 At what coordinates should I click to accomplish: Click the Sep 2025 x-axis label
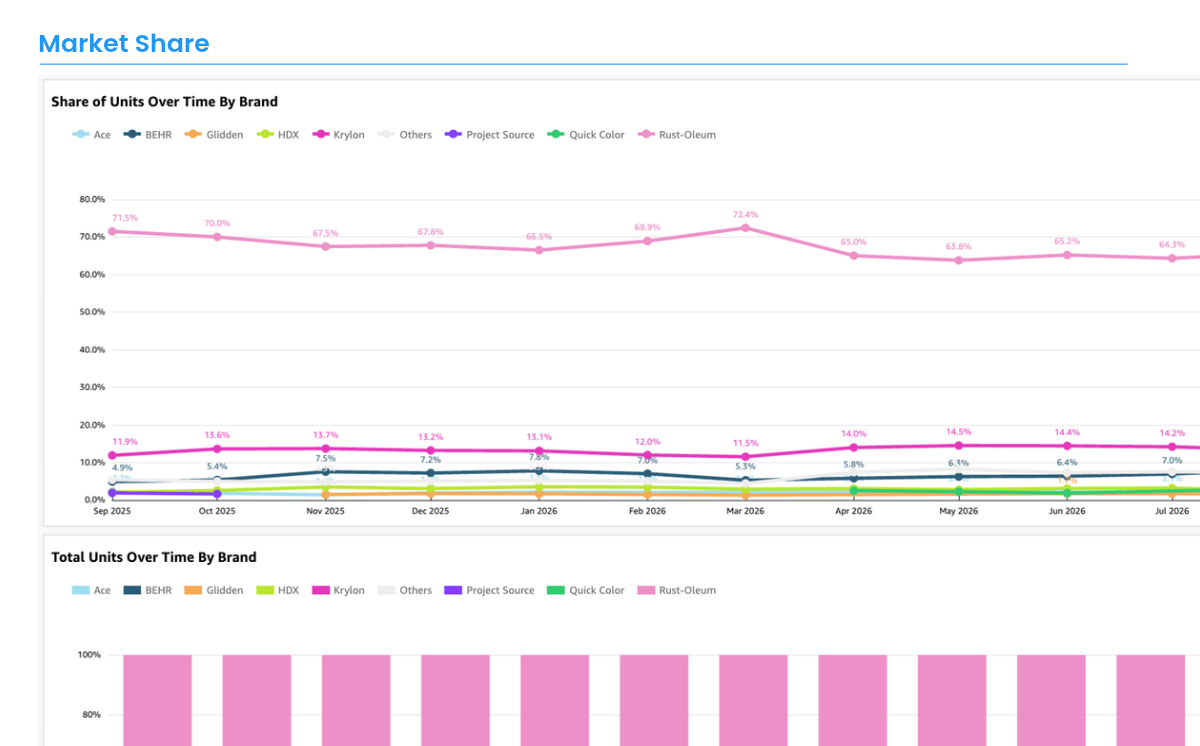point(111,511)
